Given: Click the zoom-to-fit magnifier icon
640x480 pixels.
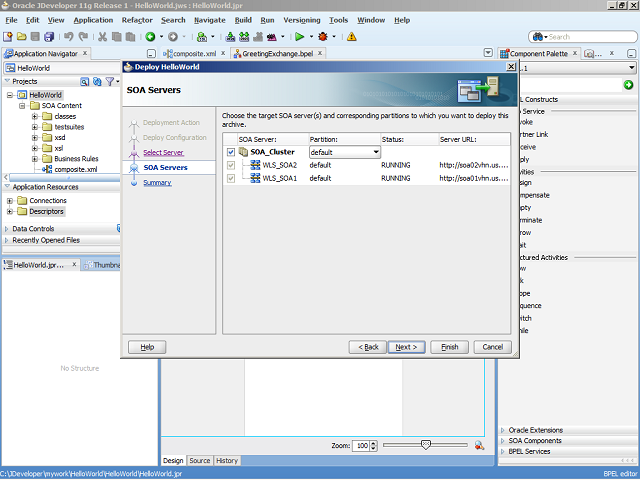Looking at the screenshot, I should [479, 445].
